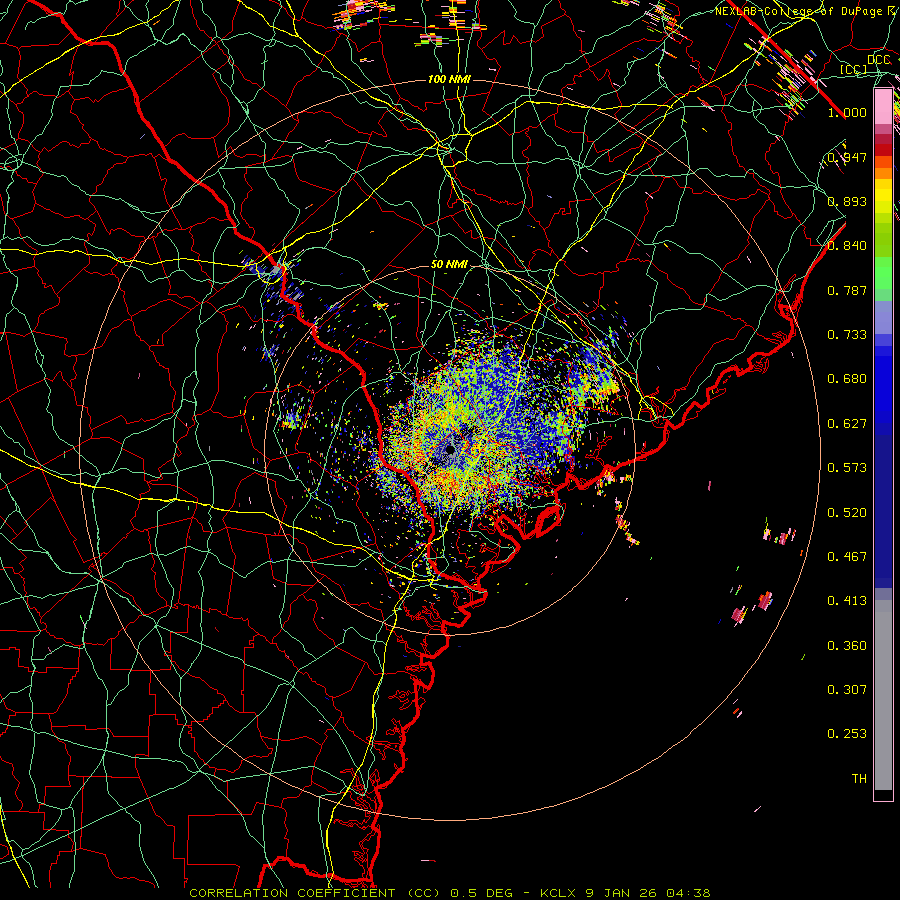Image resolution: width=900 pixels, height=900 pixels.
Task: Click the 04:38 timestamp in footer
Action: tap(688, 893)
